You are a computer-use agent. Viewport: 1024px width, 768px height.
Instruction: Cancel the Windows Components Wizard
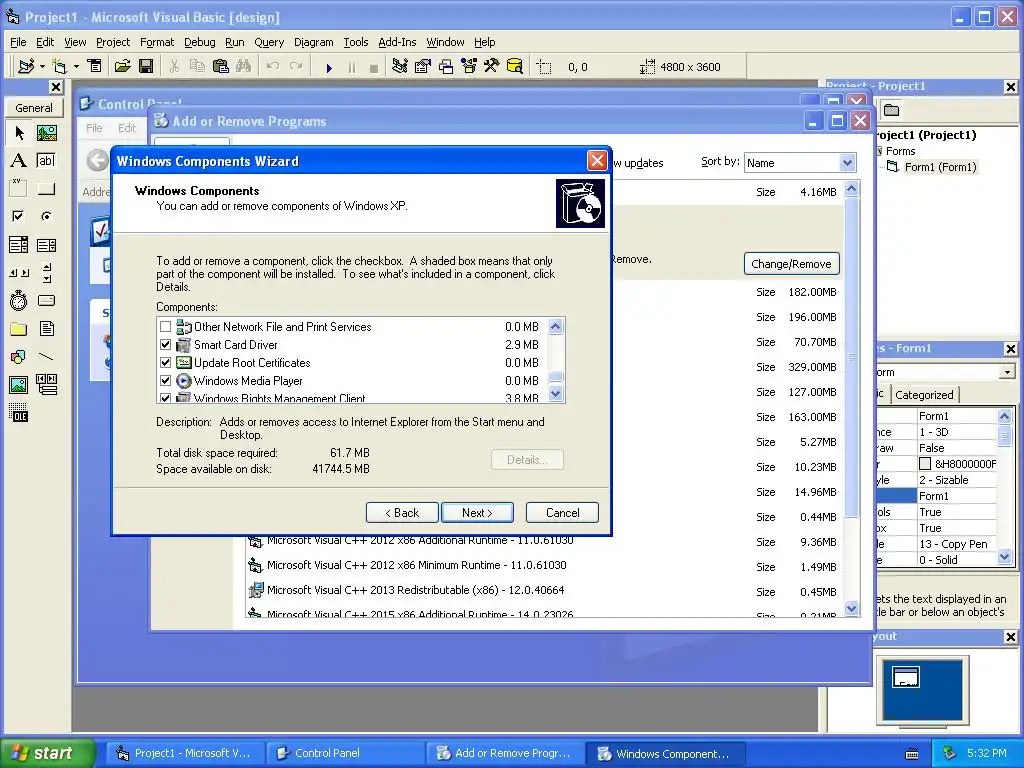(x=562, y=513)
